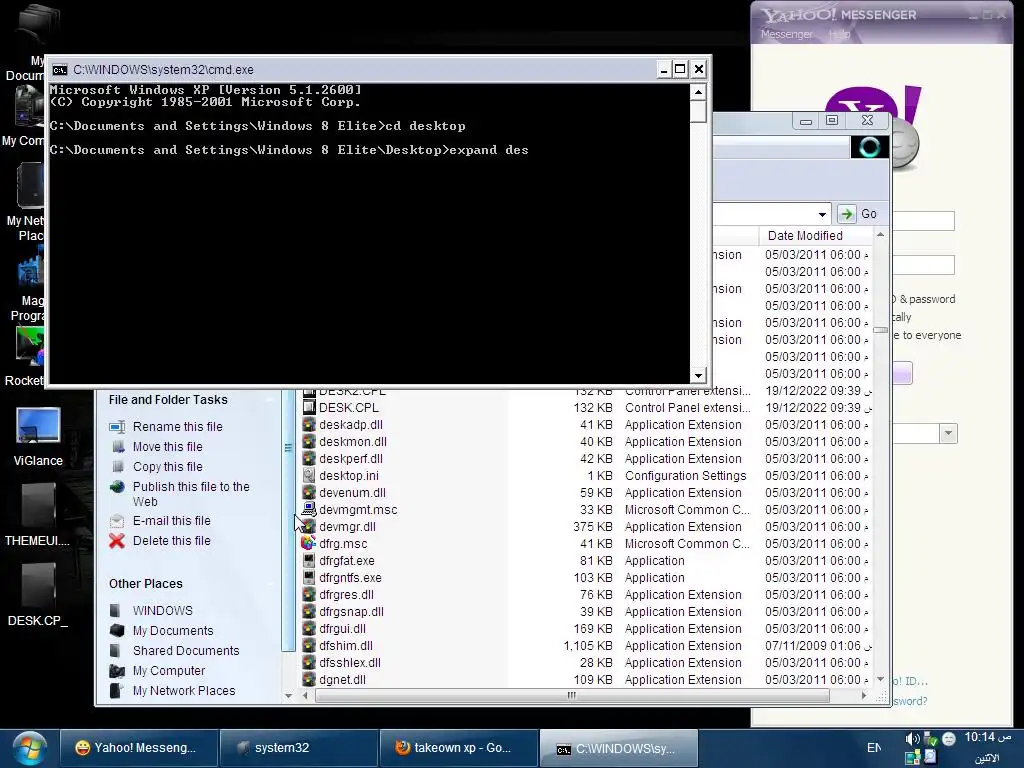Open WINDOWS under Other Places
This screenshot has height=768, width=1024.
point(163,611)
